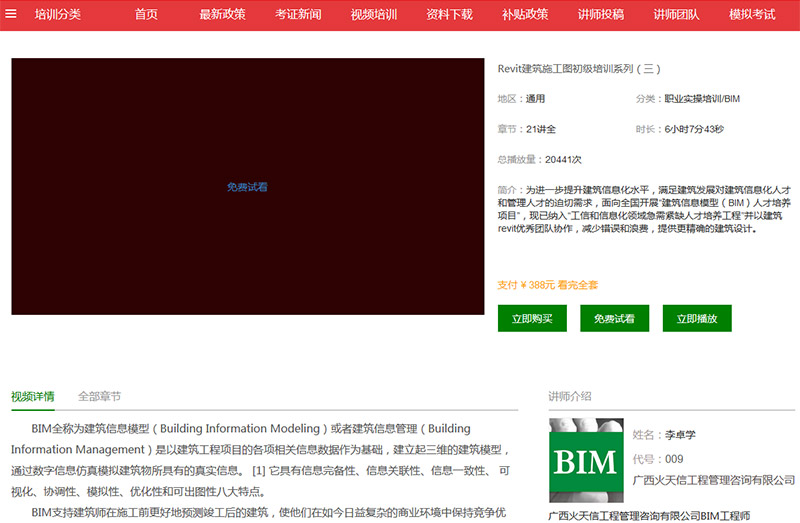
Task: Click the instructor name 李卓学
Action: click(680, 435)
